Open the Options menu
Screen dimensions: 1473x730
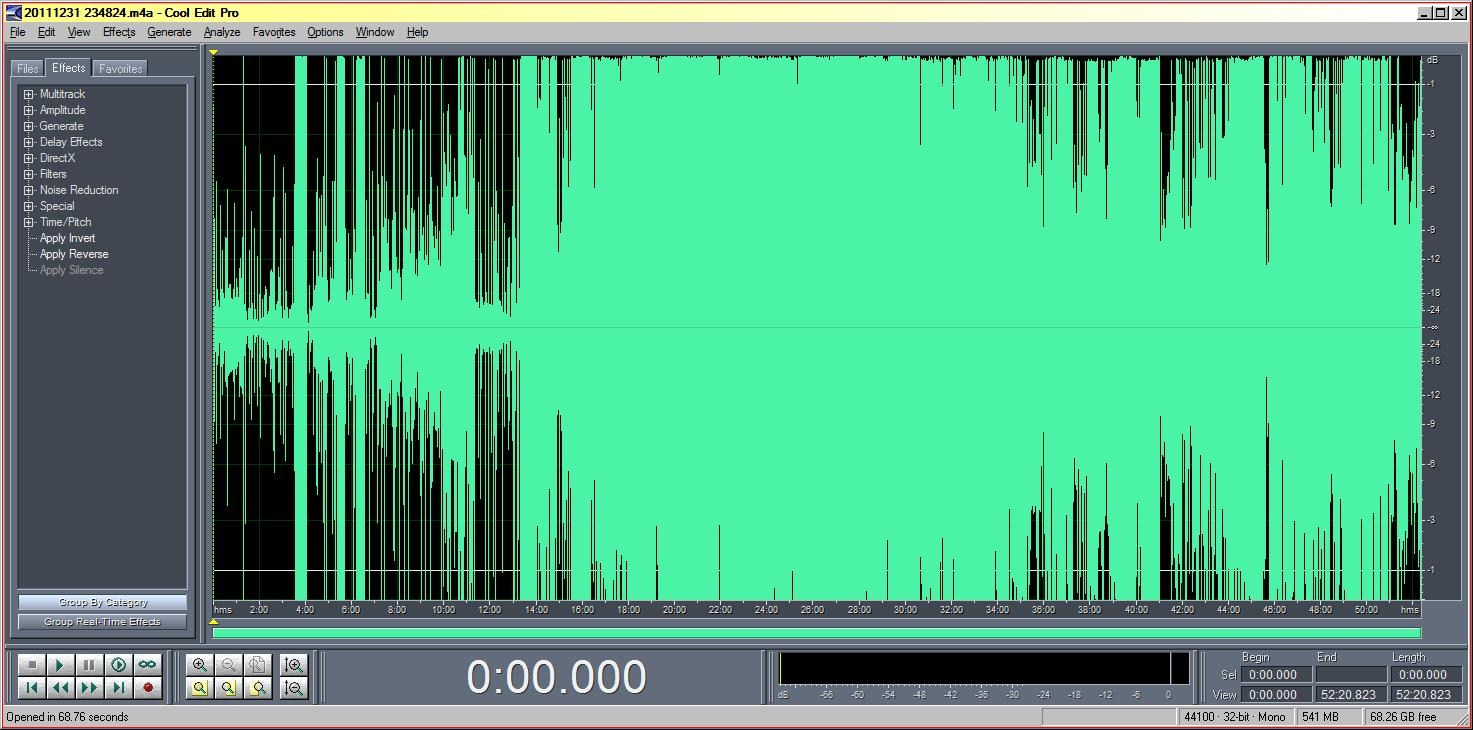(x=325, y=32)
